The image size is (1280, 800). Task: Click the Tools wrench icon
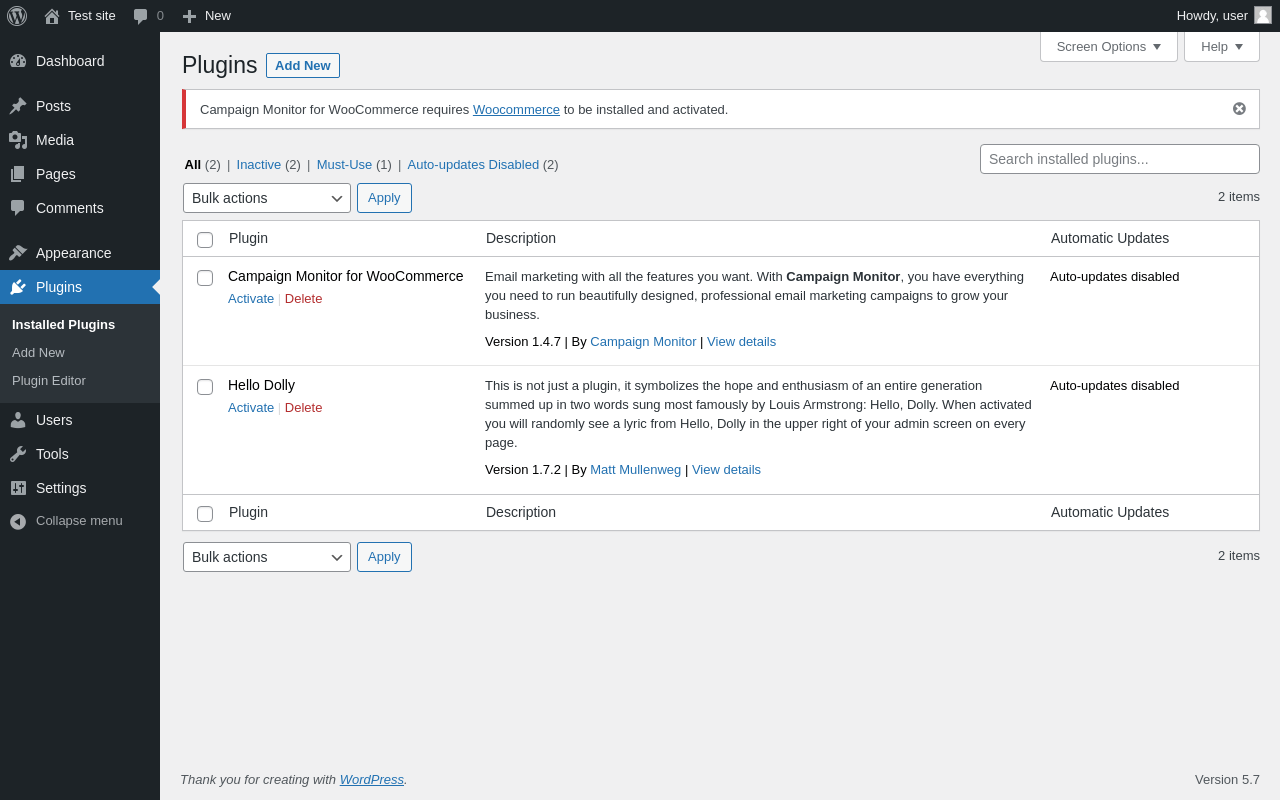tap(18, 454)
